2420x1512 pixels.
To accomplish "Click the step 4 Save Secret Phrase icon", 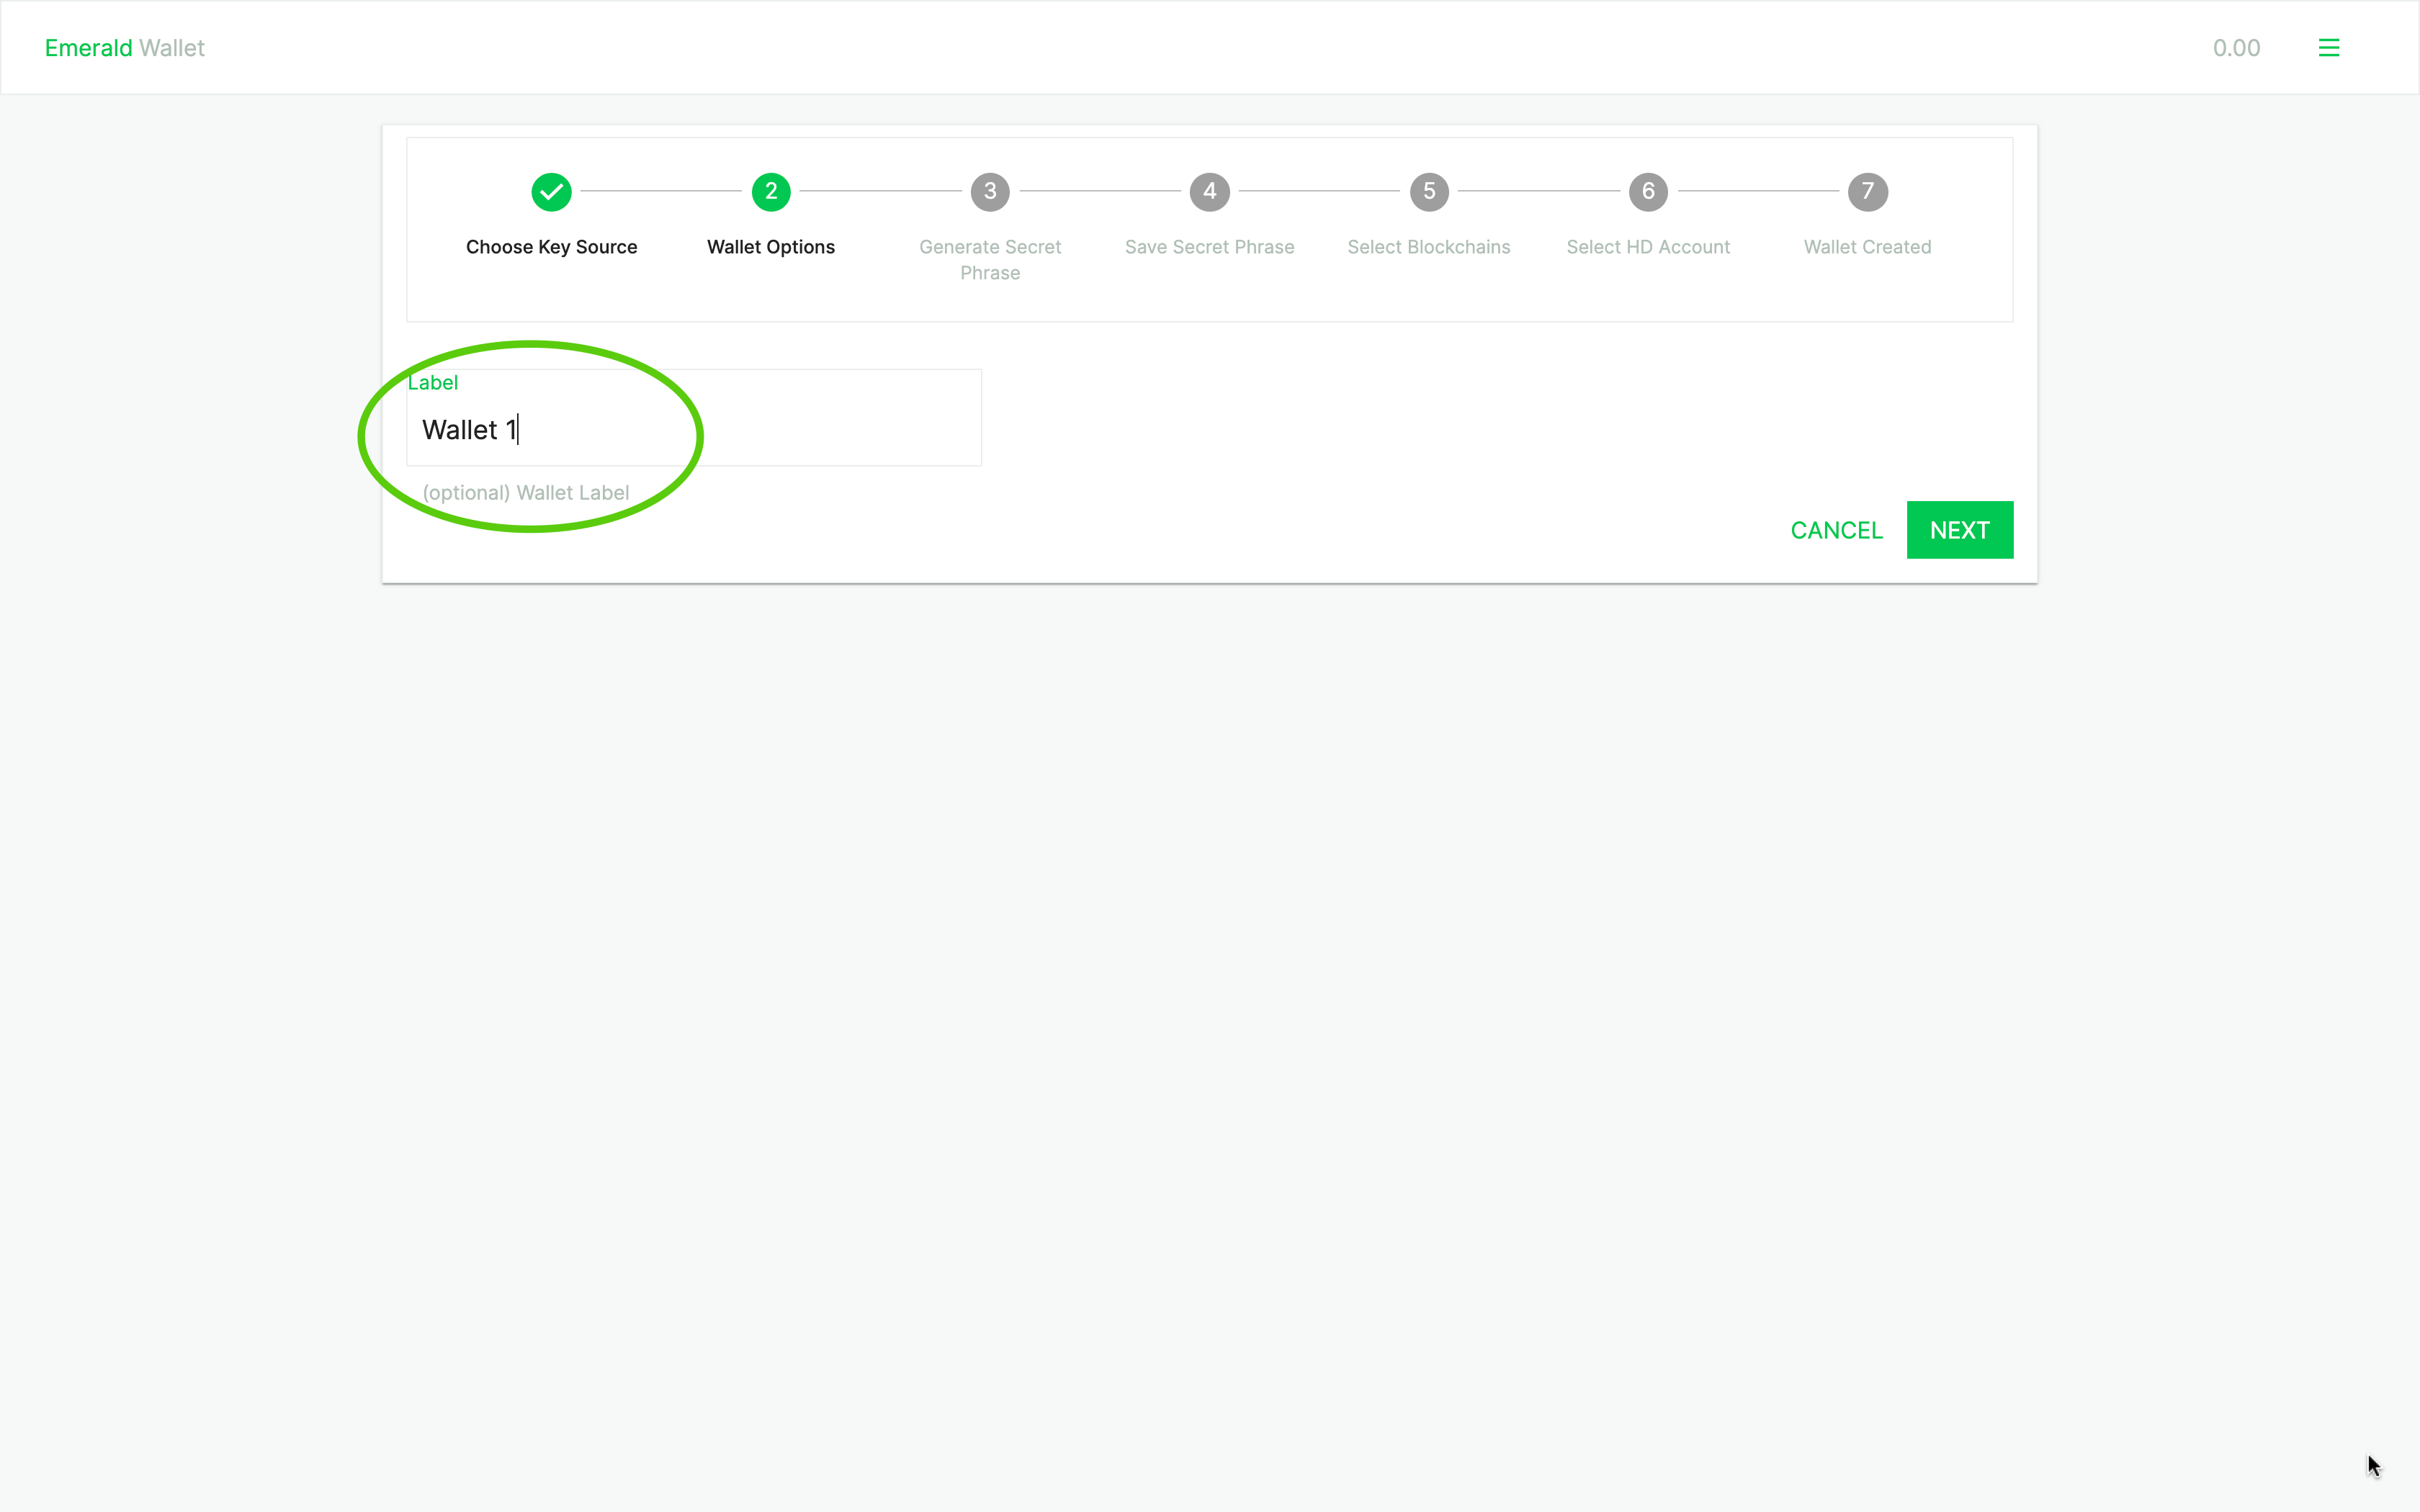I will pos(1209,190).
